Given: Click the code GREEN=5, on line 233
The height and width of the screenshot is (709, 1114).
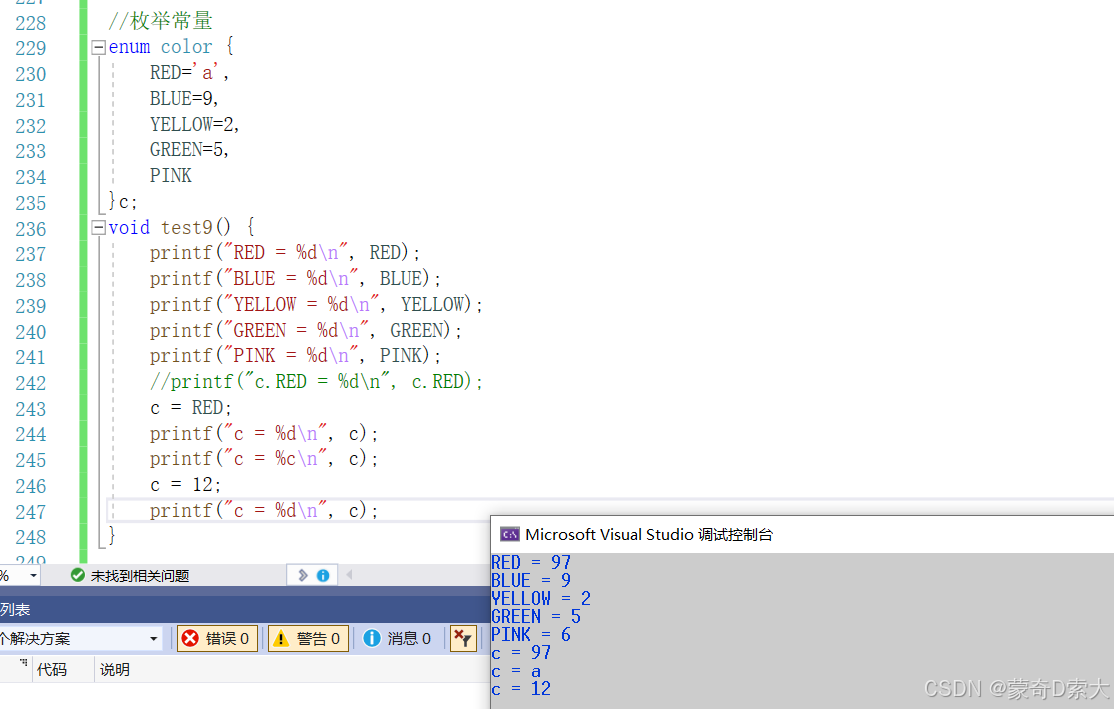Looking at the screenshot, I should pos(189,149).
